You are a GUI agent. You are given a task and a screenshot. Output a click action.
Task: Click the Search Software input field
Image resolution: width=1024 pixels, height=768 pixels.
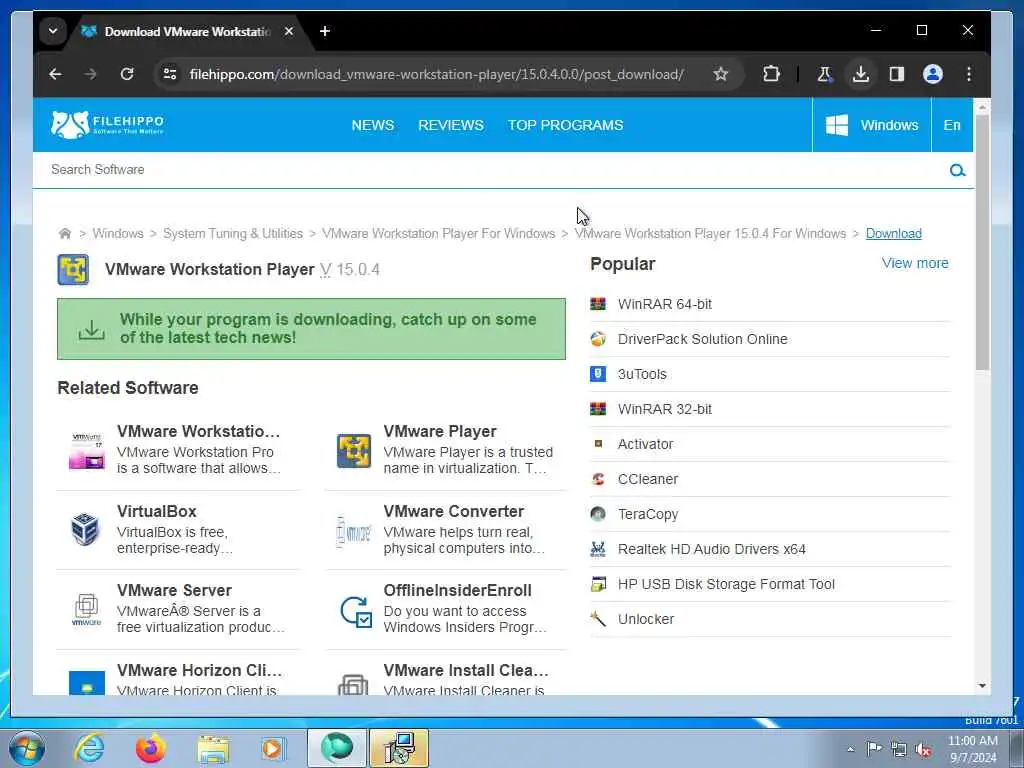click(490, 170)
